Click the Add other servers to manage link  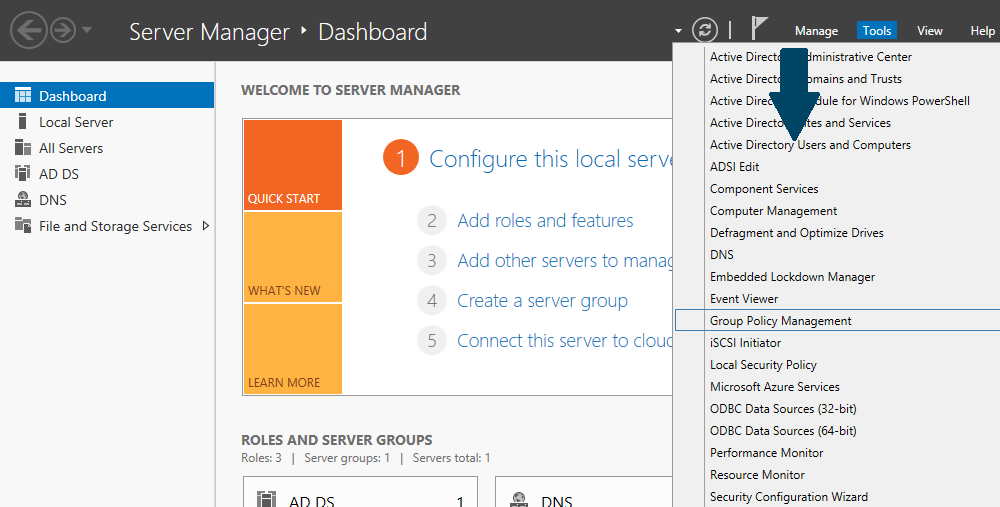[x=564, y=261]
